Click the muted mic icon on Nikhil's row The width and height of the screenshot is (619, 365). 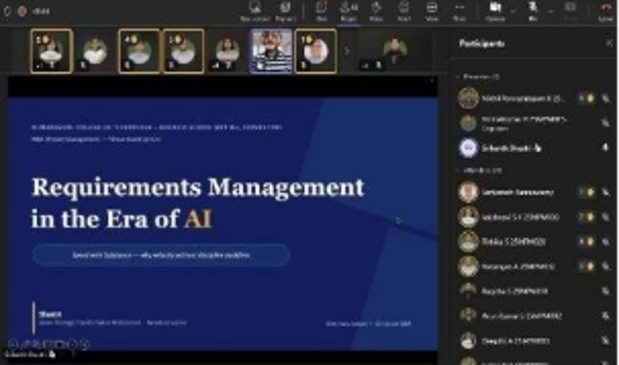pyautogui.click(x=605, y=99)
